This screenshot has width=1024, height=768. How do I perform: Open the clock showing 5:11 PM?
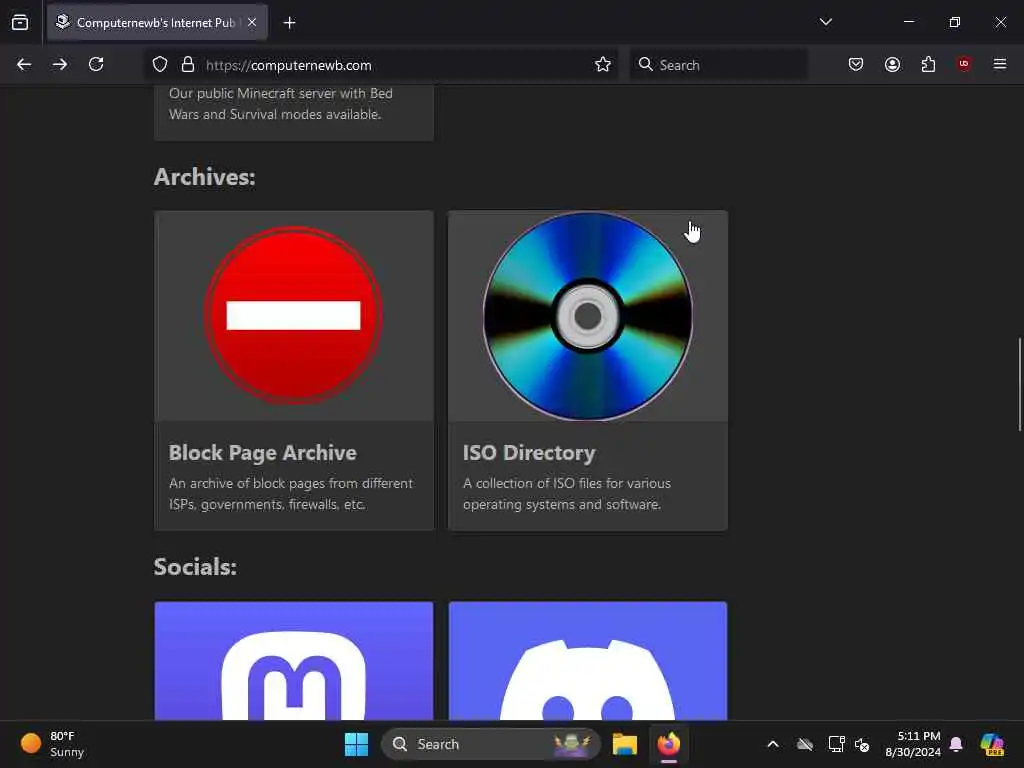(x=913, y=744)
